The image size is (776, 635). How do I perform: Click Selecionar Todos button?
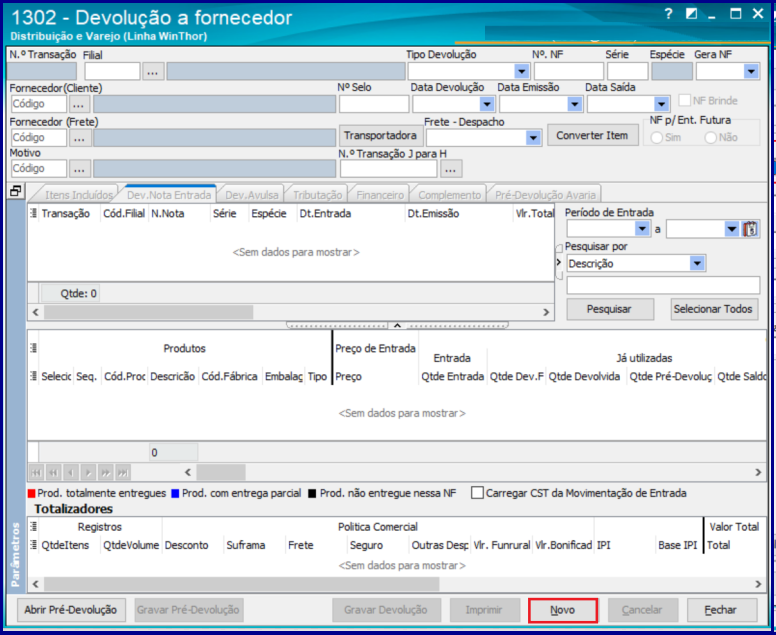pyautogui.click(x=714, y=309)
